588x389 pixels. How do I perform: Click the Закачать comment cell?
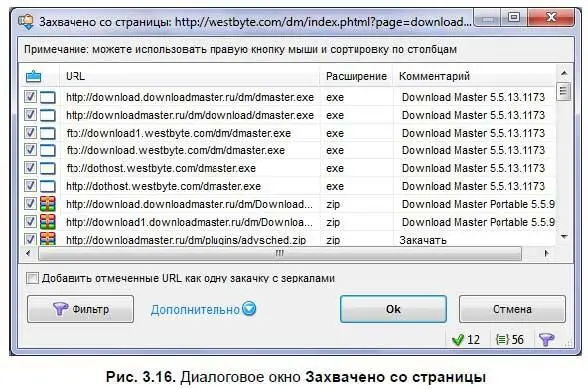tap(423, 240)
